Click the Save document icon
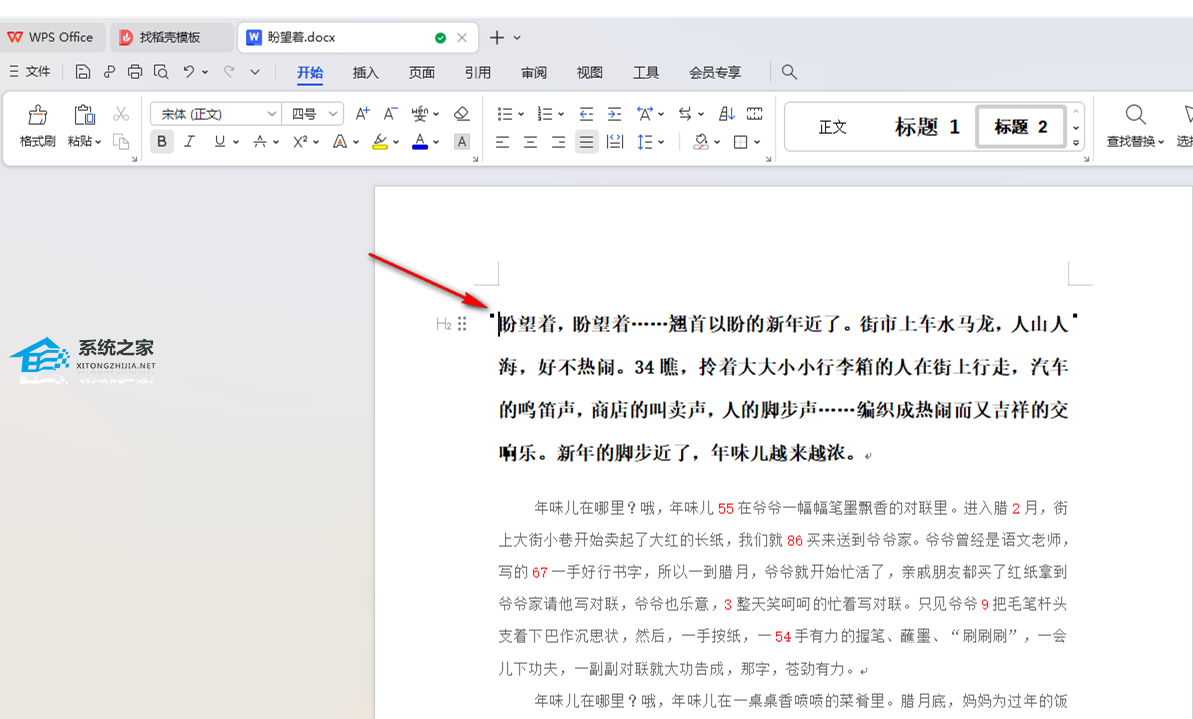The image size is (1193, 719). coord(83,72)
